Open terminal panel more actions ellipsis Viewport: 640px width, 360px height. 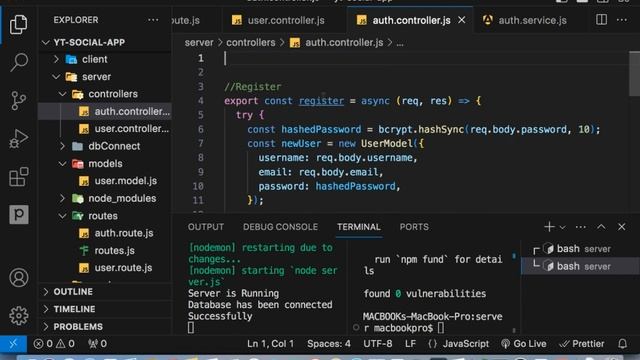point(580,227)
